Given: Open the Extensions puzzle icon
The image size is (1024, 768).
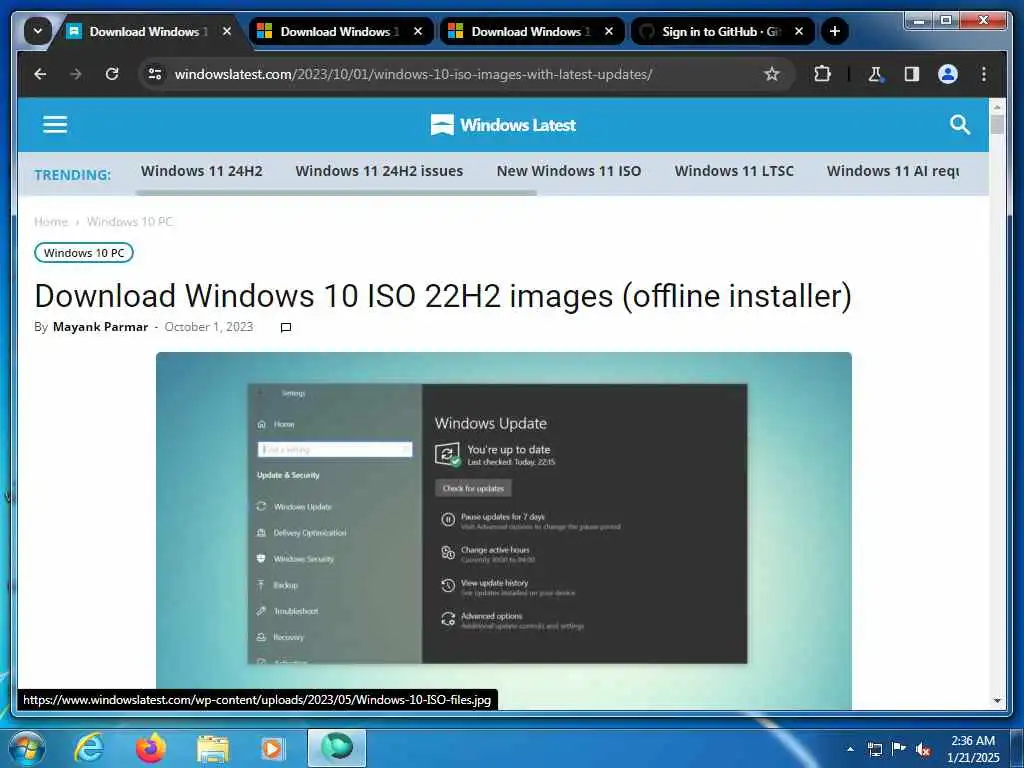Looking at the screenshot, I should point(822,74).
